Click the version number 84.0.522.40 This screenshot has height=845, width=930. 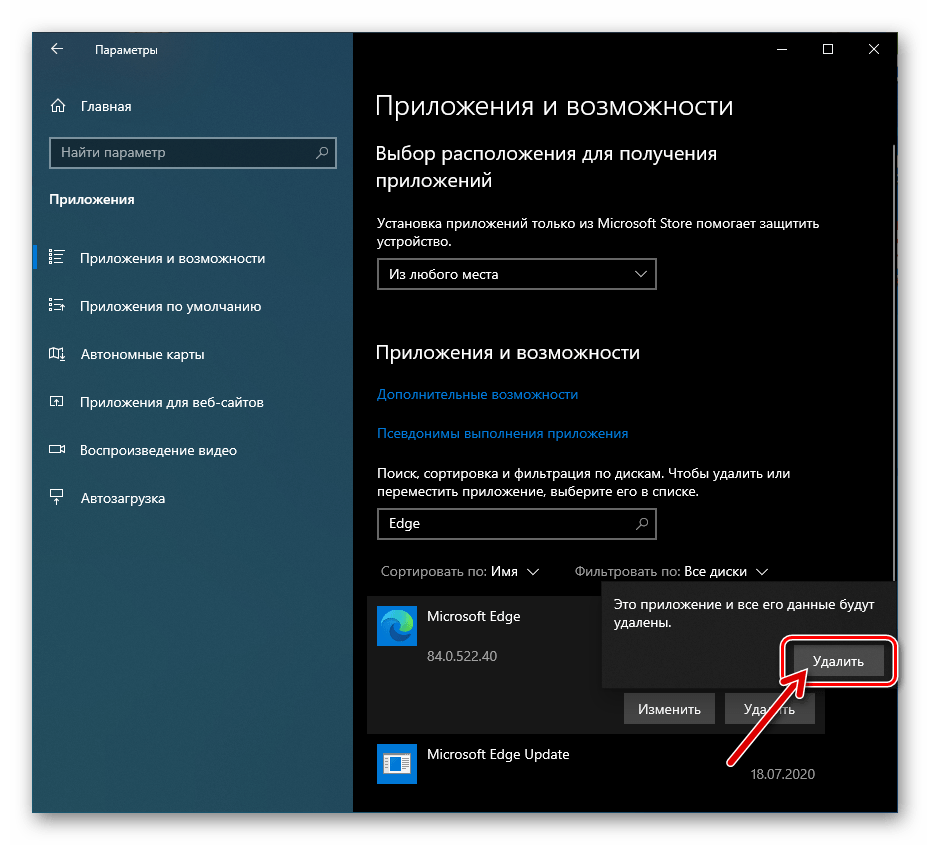coord(461,656)
